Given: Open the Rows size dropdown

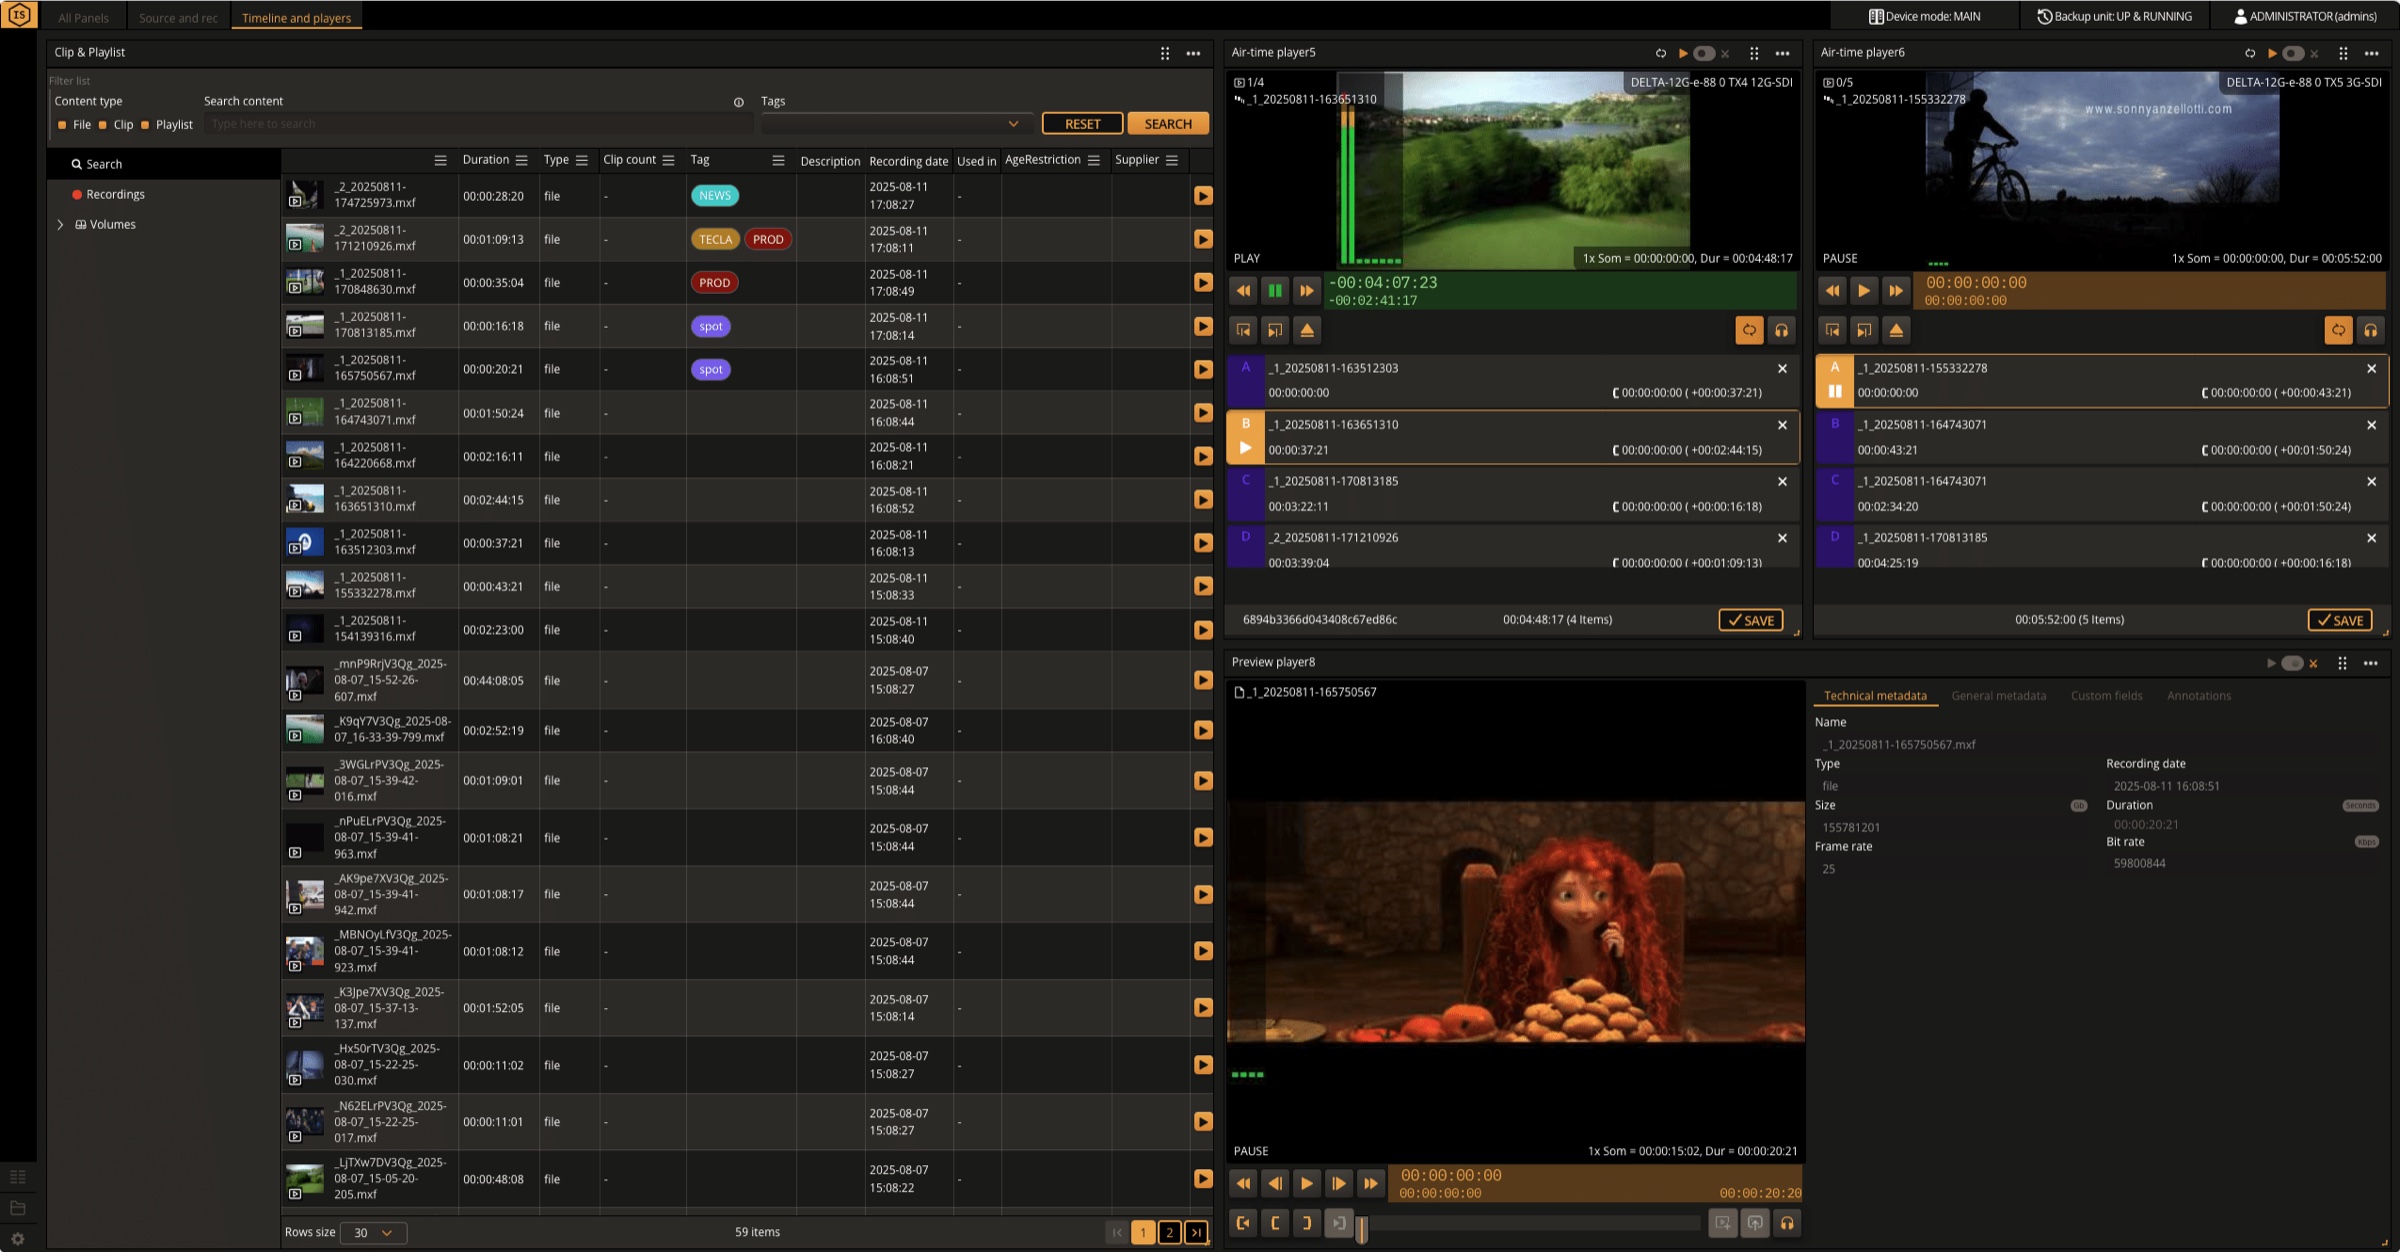Looking at the screenshot, I should [x=373, y=1233].
